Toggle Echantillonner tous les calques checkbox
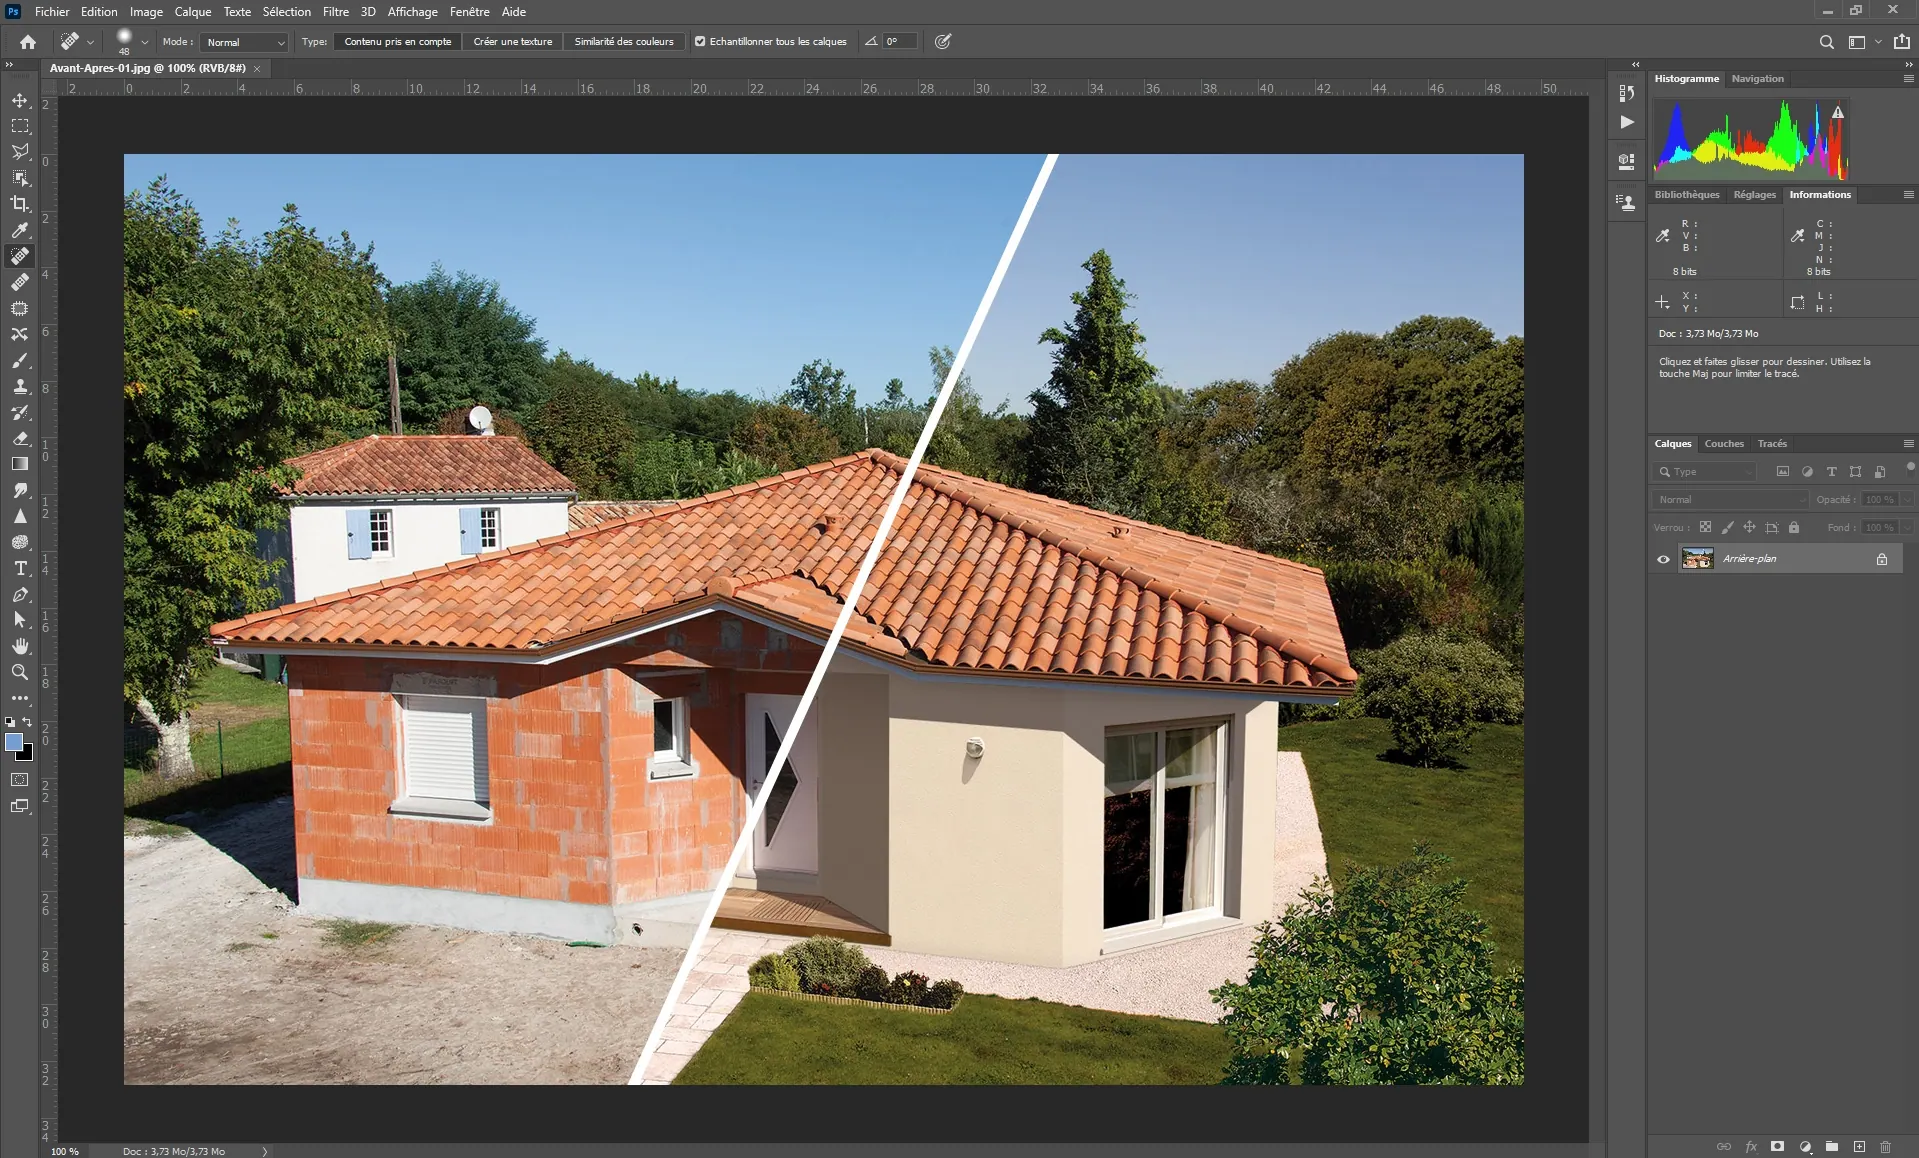The image size is (1919, 1158). tap(700, 42)
